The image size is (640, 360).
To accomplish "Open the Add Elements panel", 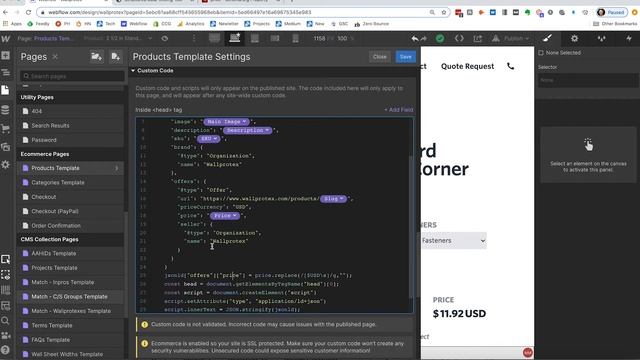I will pos(6,56).
